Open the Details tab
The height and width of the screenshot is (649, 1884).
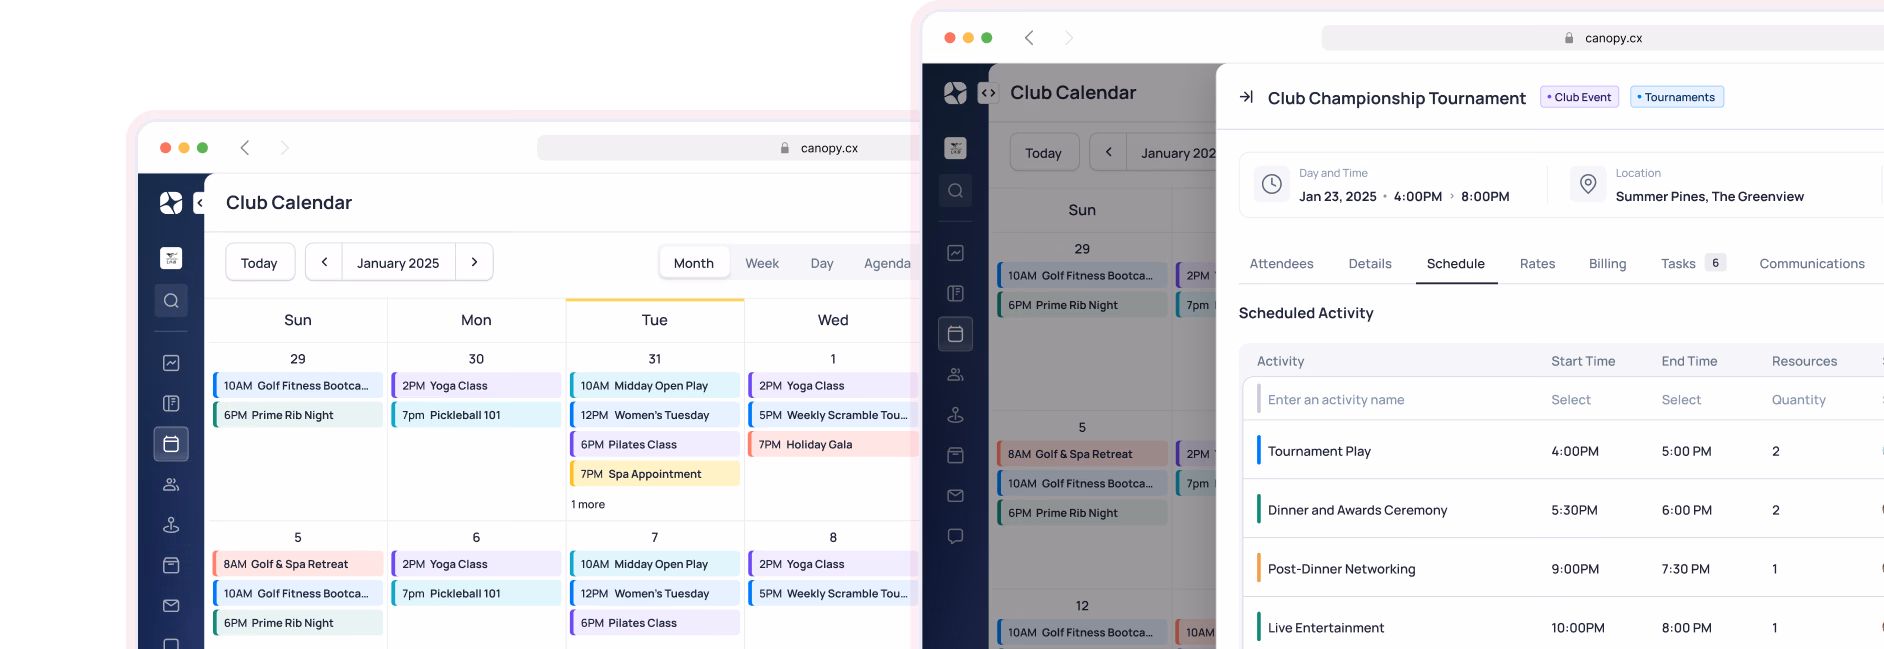(x=1370, y=264)
